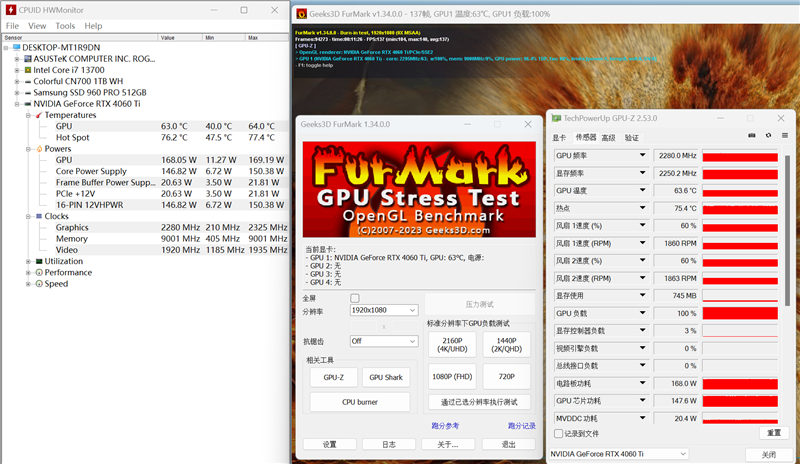Click the Utilization node icon
This screenshot has height=464, width=800.
click(39, 261)
